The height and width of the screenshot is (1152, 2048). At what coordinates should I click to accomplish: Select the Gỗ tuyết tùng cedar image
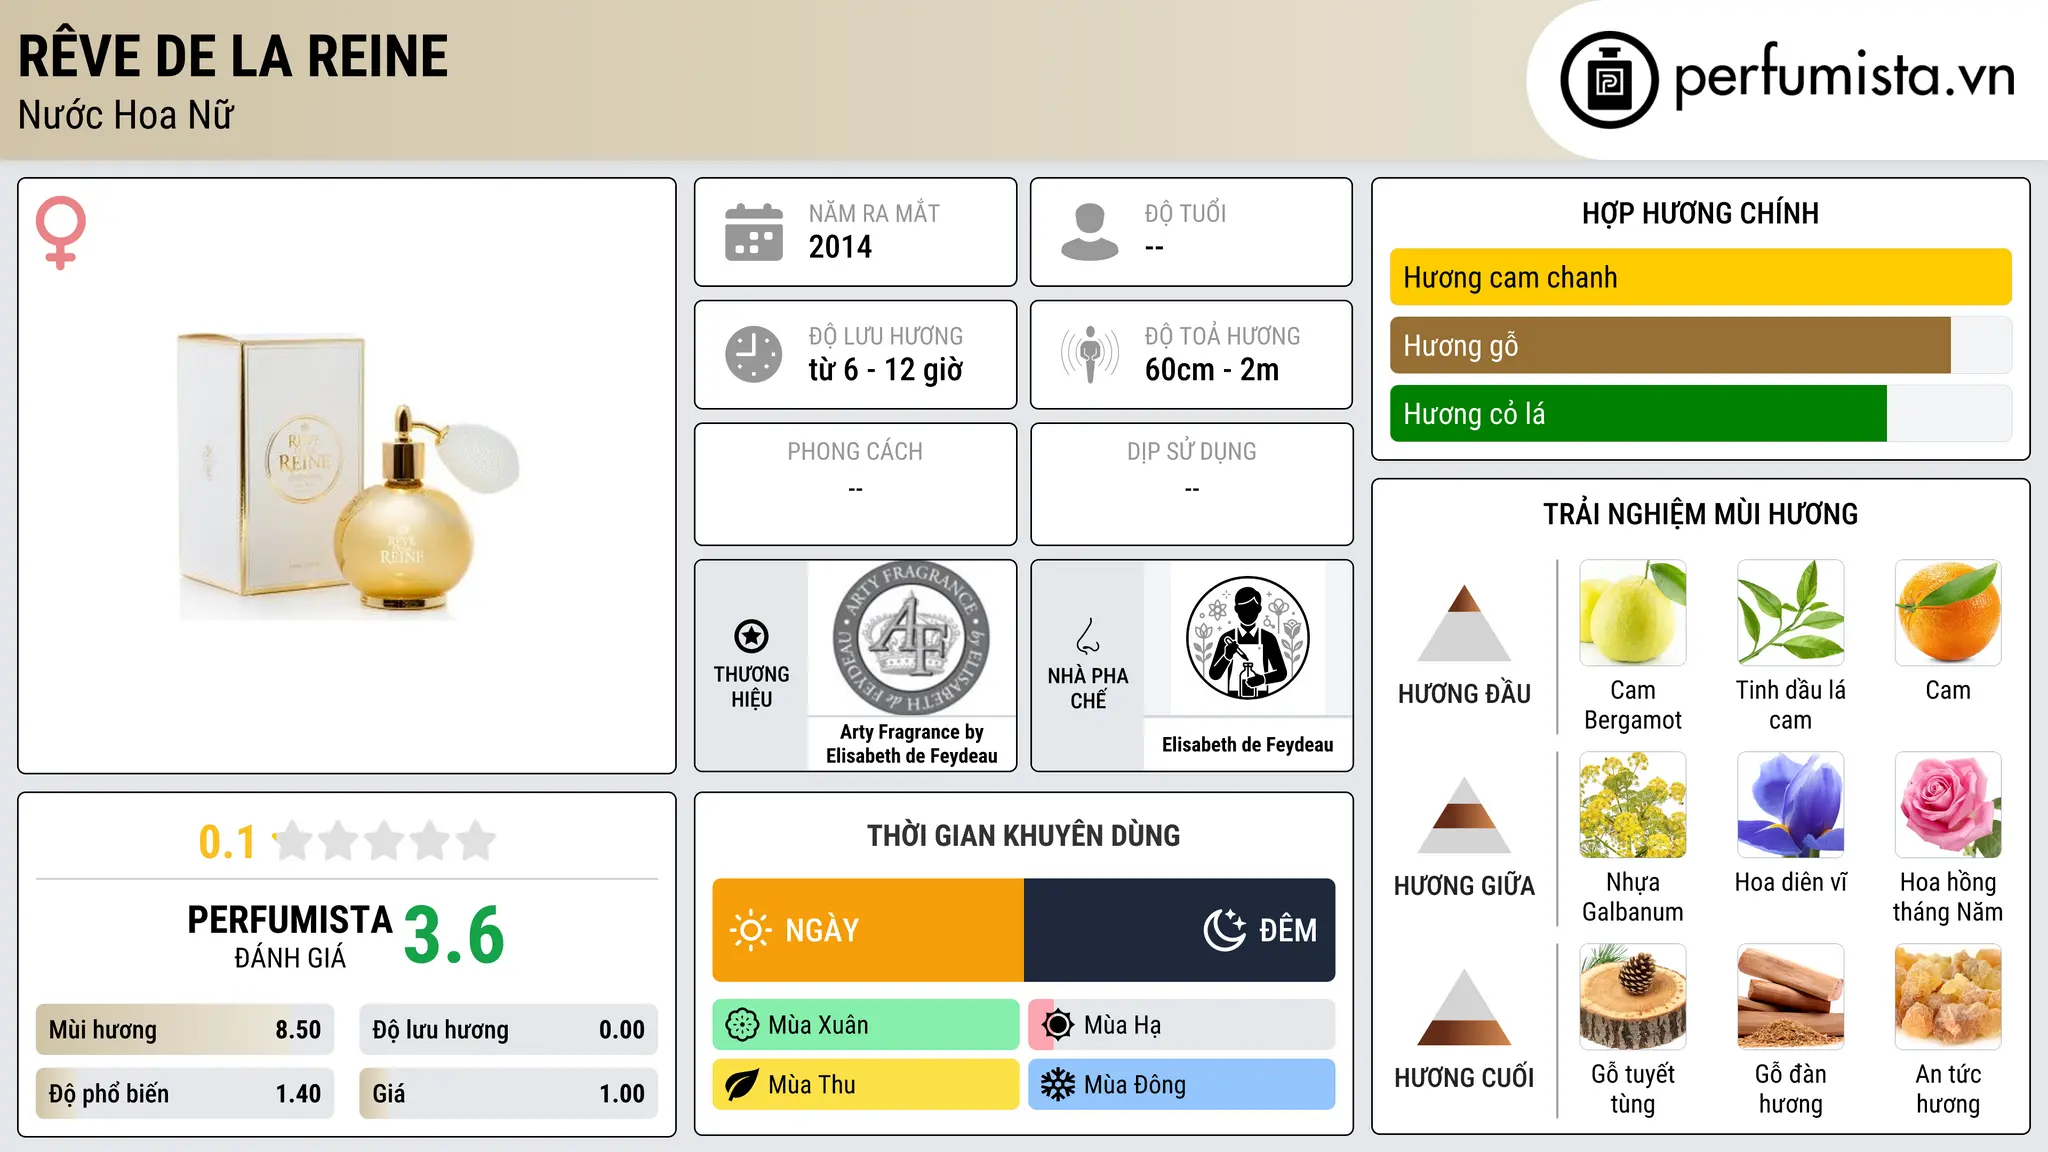[x=1633, y=997]
